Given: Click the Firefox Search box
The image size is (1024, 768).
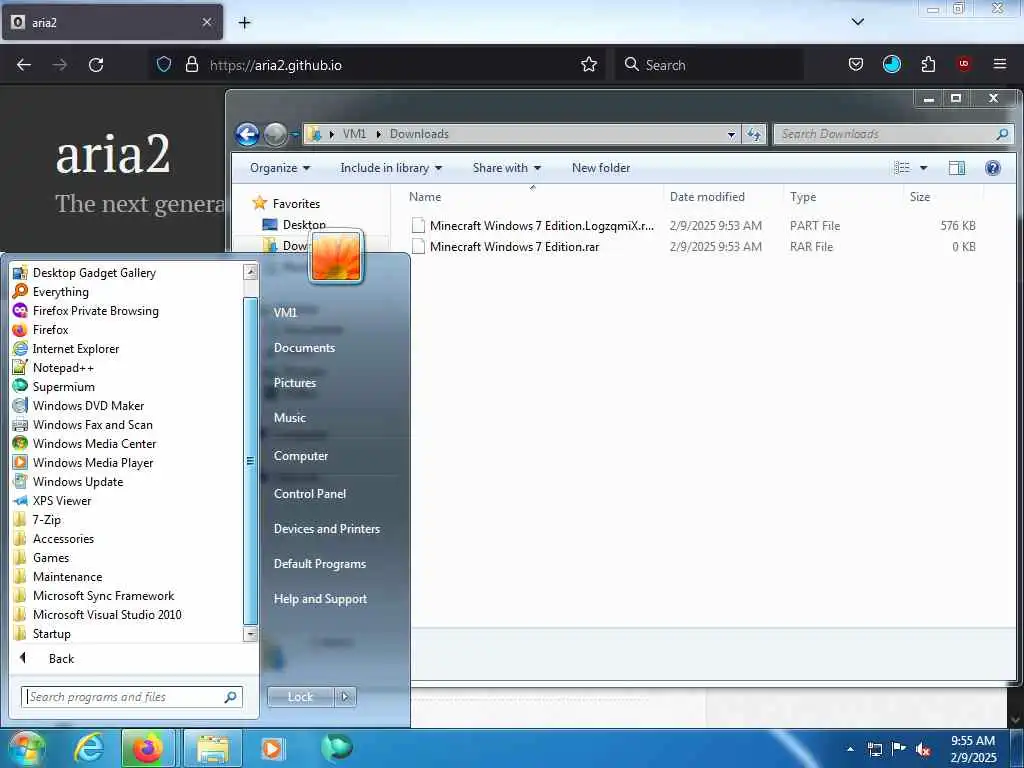Looking at the screenshot, I should [x=709, y=65].
